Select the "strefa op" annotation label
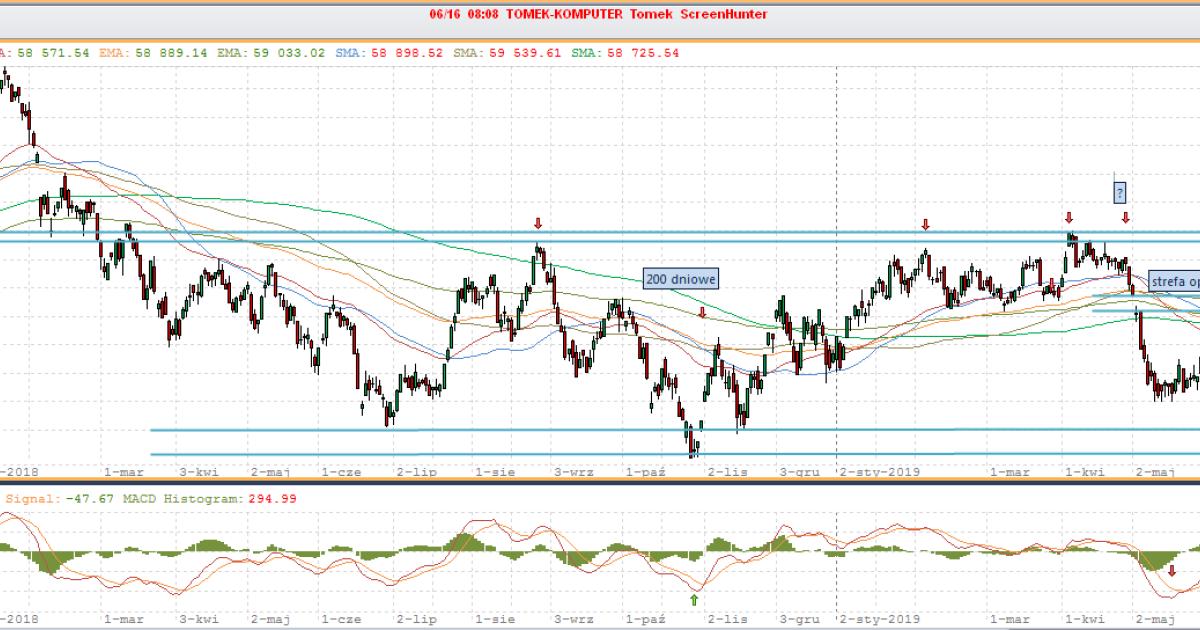1200x630 pixels. (1174, 281)
